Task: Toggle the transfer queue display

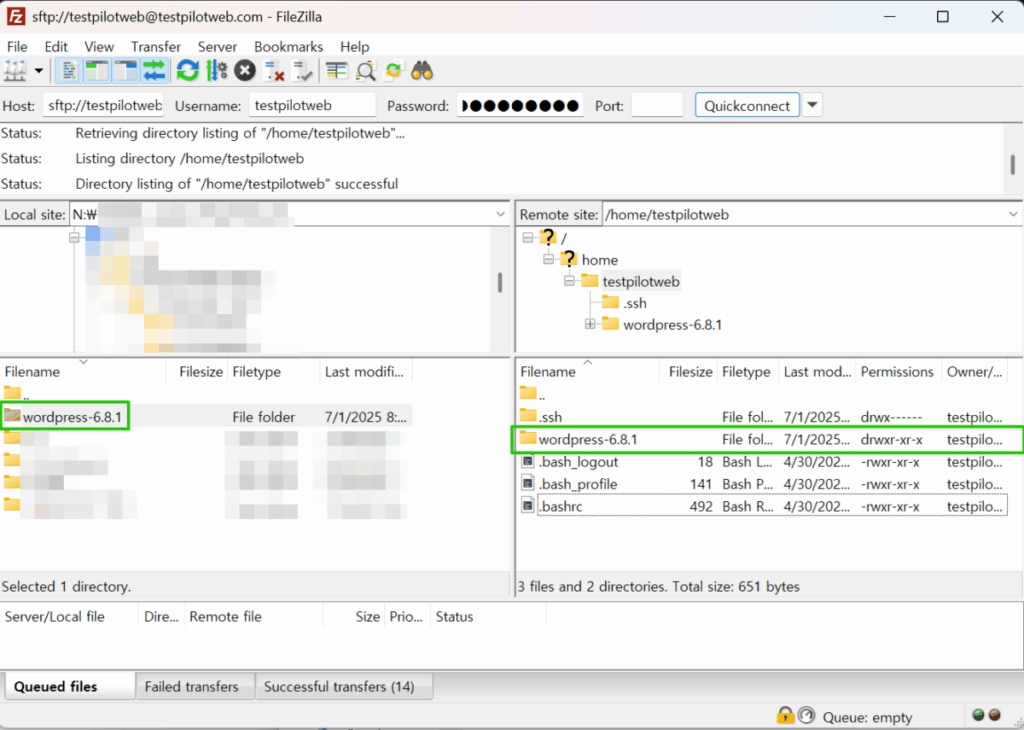Action: tap(154, 71)
